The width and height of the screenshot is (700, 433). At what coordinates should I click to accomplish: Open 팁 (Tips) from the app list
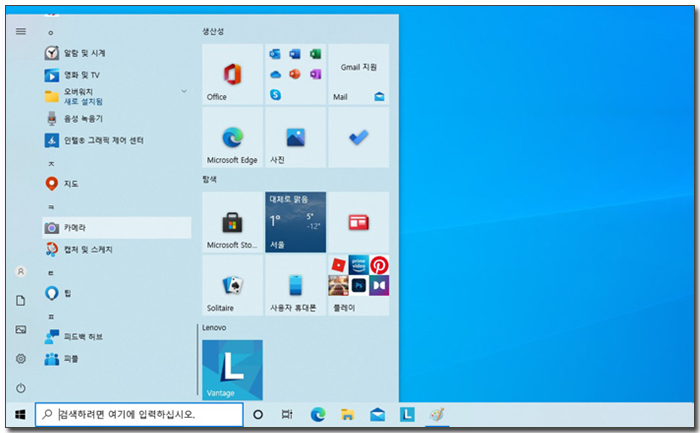117,293
